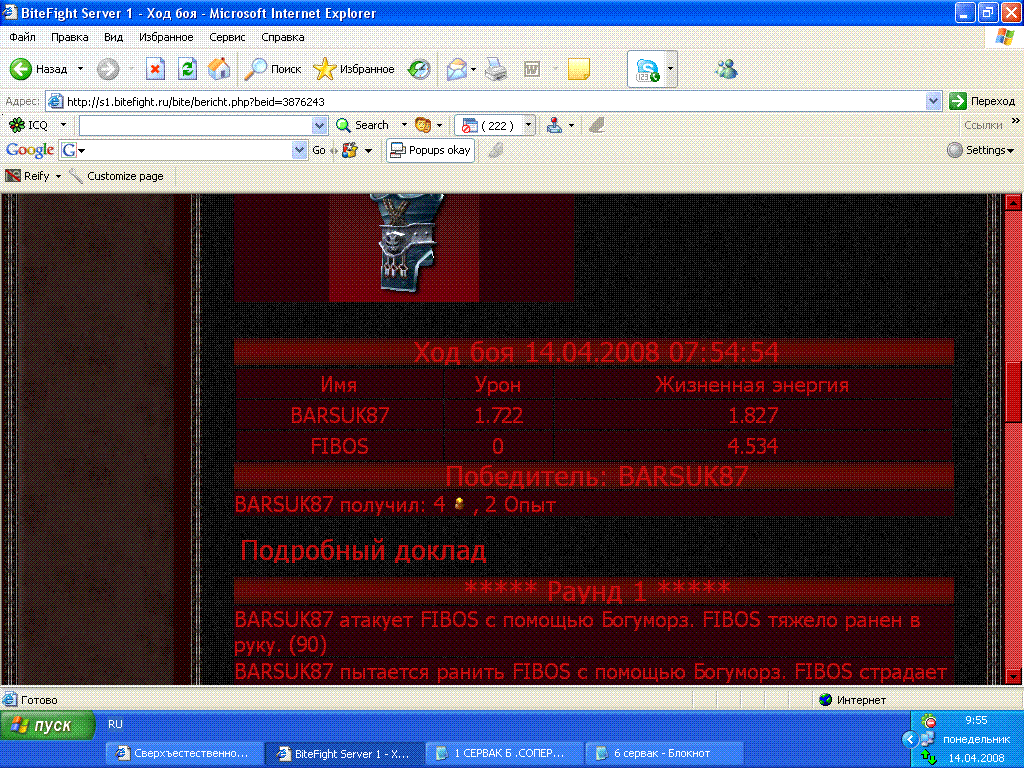Open the Reify toolbar dropdown

[58, 176]
